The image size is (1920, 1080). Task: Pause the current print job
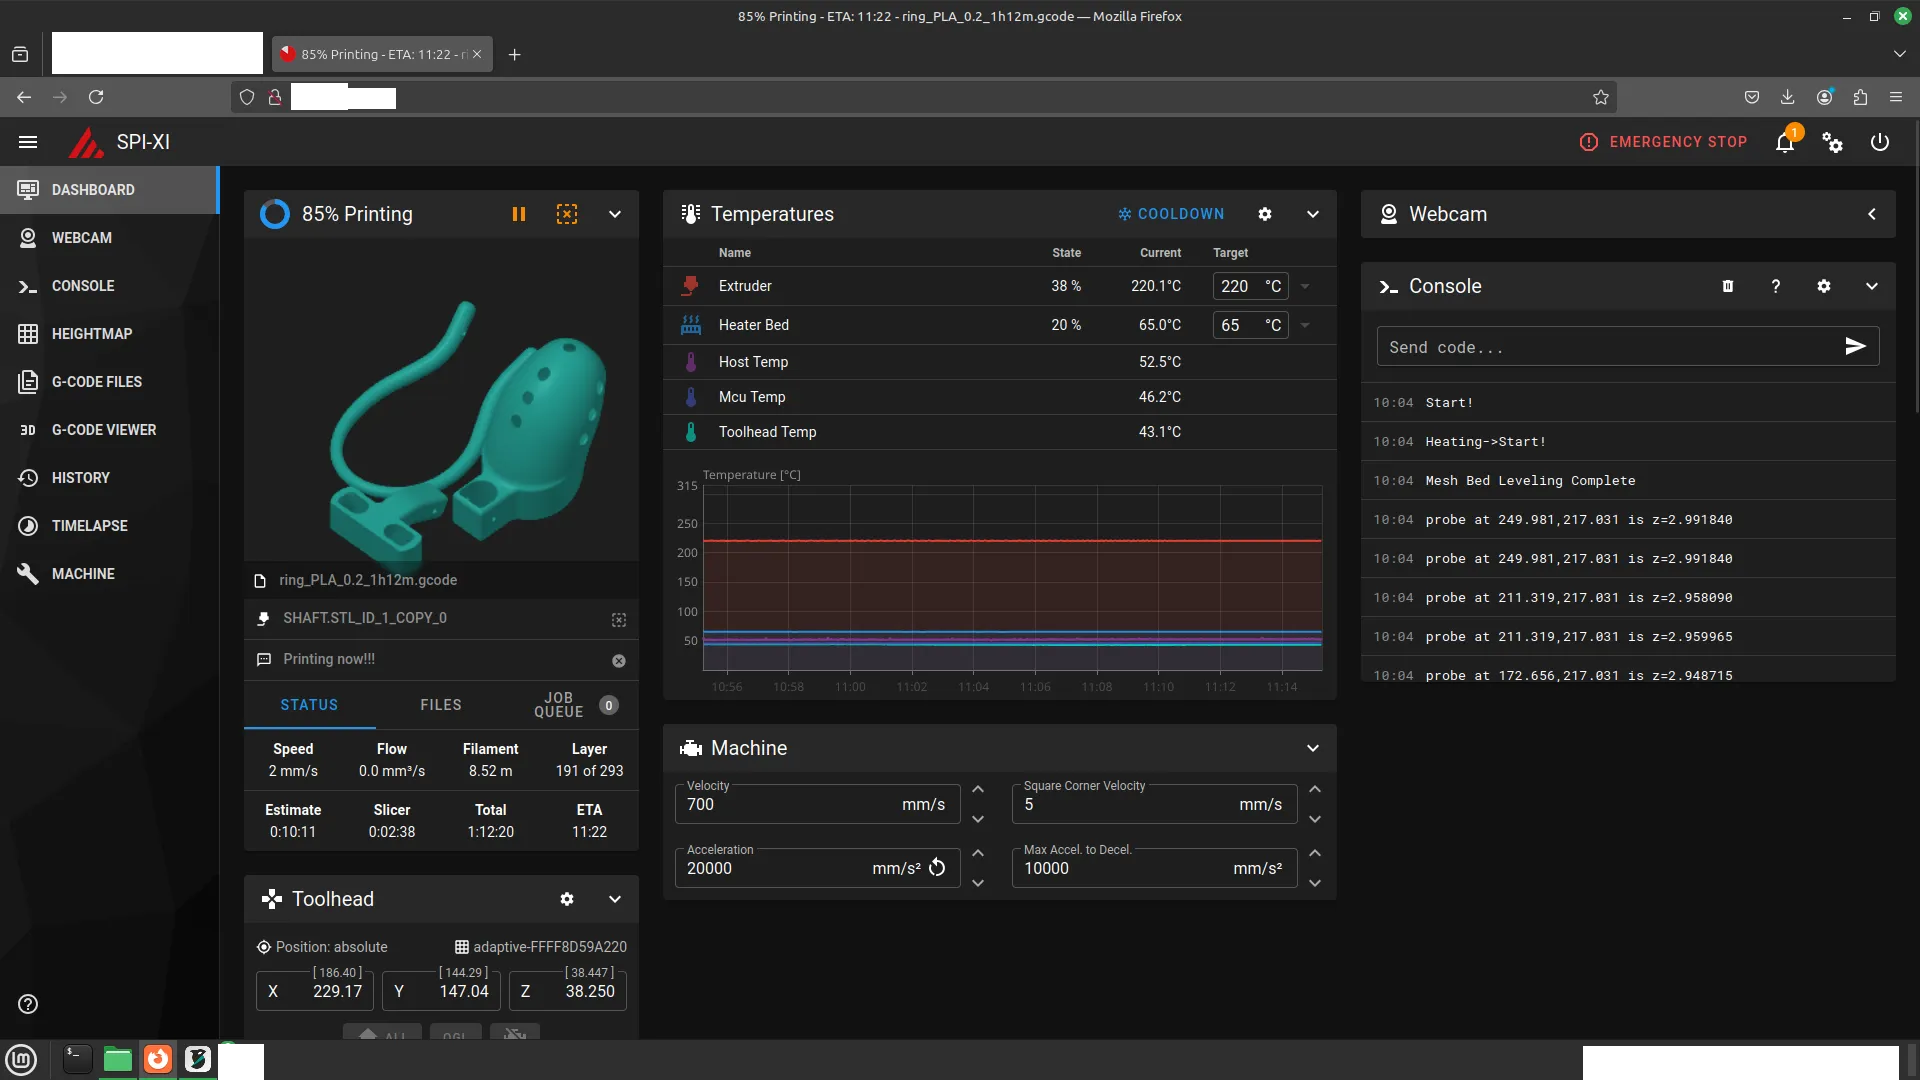click(518, 214)
